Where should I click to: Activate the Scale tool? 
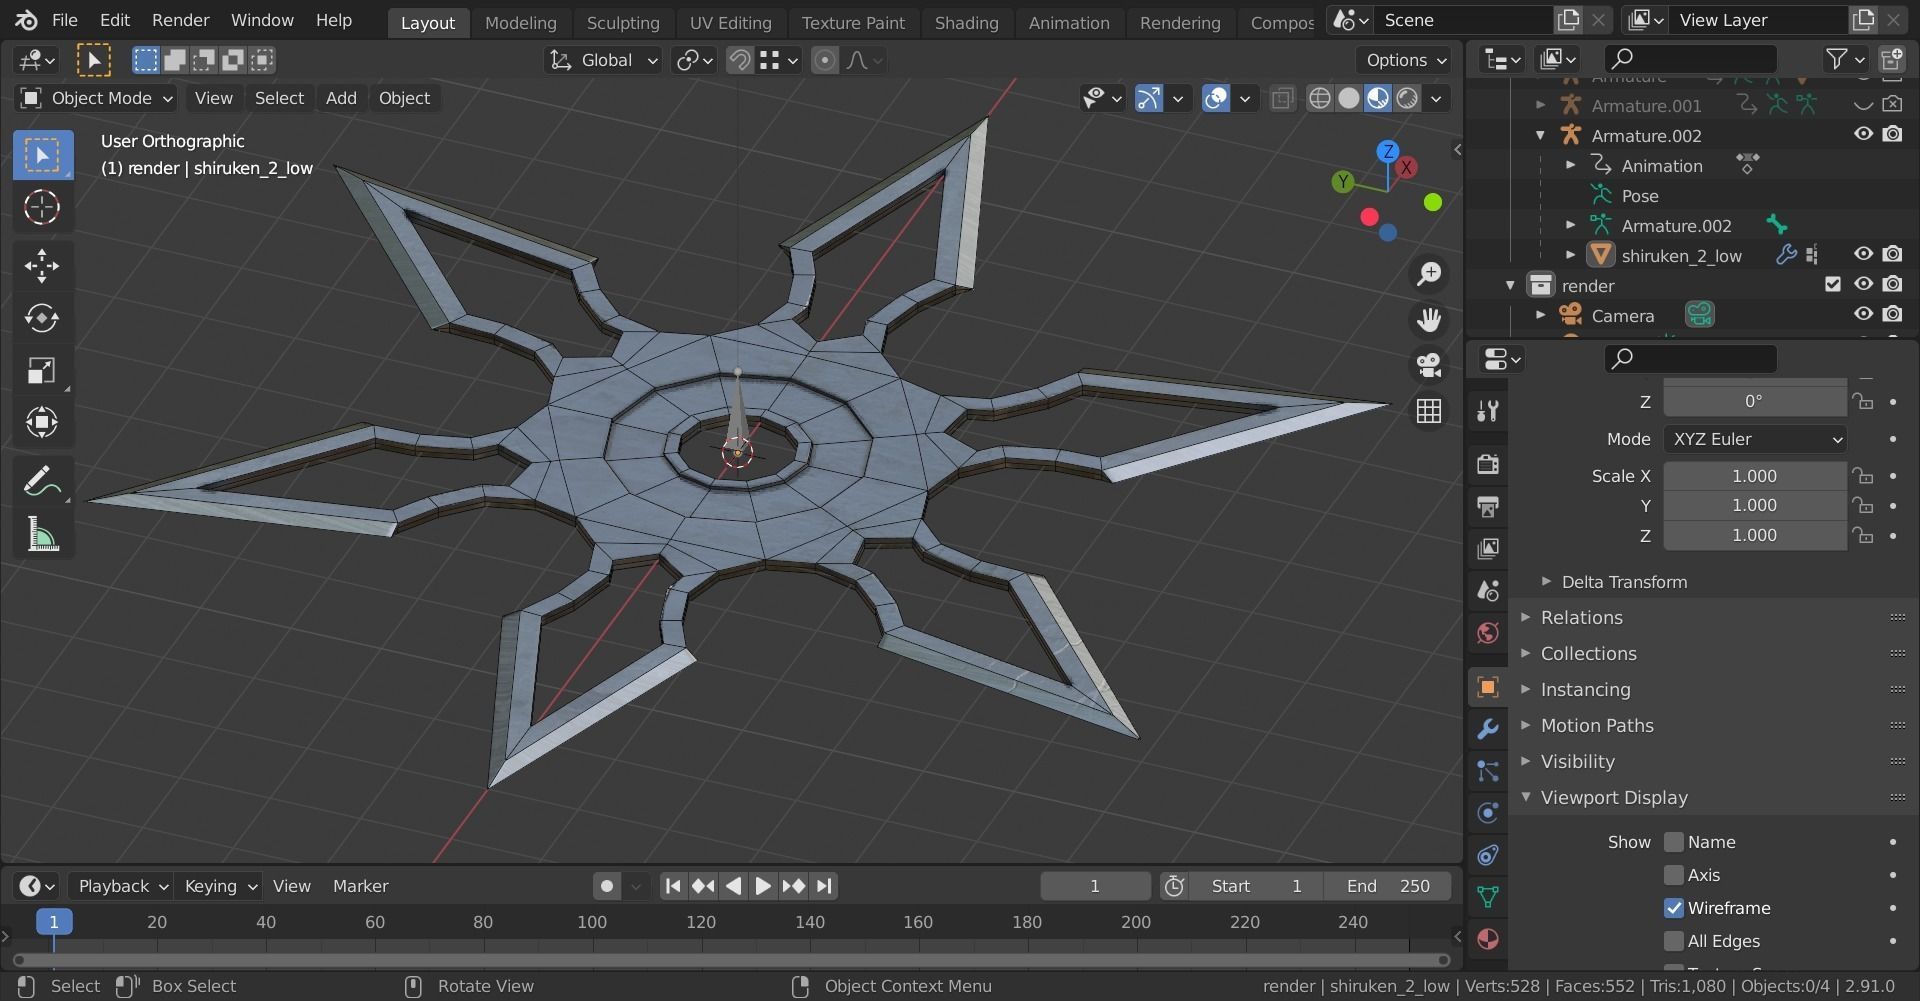[42, 371]
